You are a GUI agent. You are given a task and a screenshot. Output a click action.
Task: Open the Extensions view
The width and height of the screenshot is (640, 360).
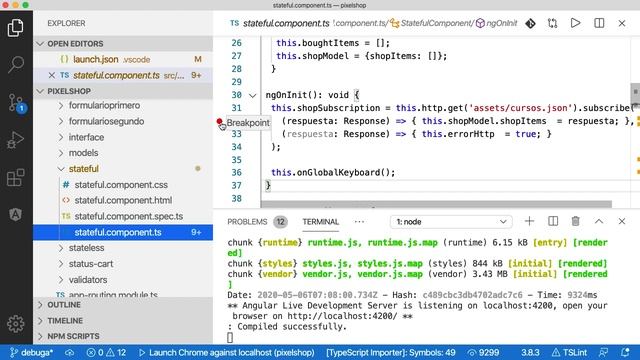[x=16, y=178]
